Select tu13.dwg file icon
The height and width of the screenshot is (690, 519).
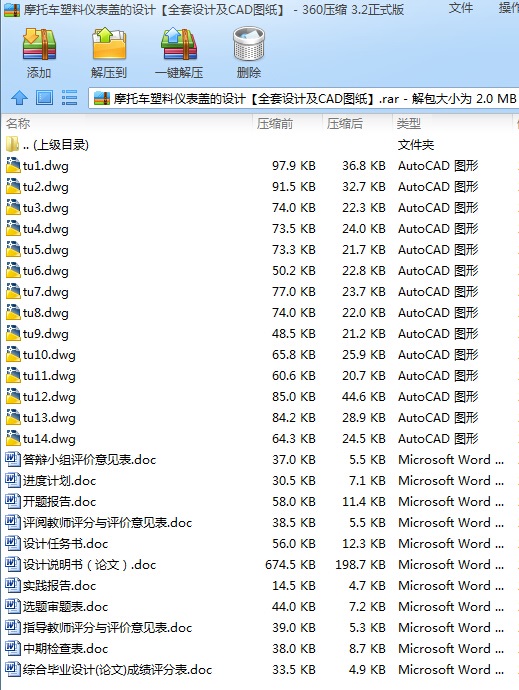[13, 417]
